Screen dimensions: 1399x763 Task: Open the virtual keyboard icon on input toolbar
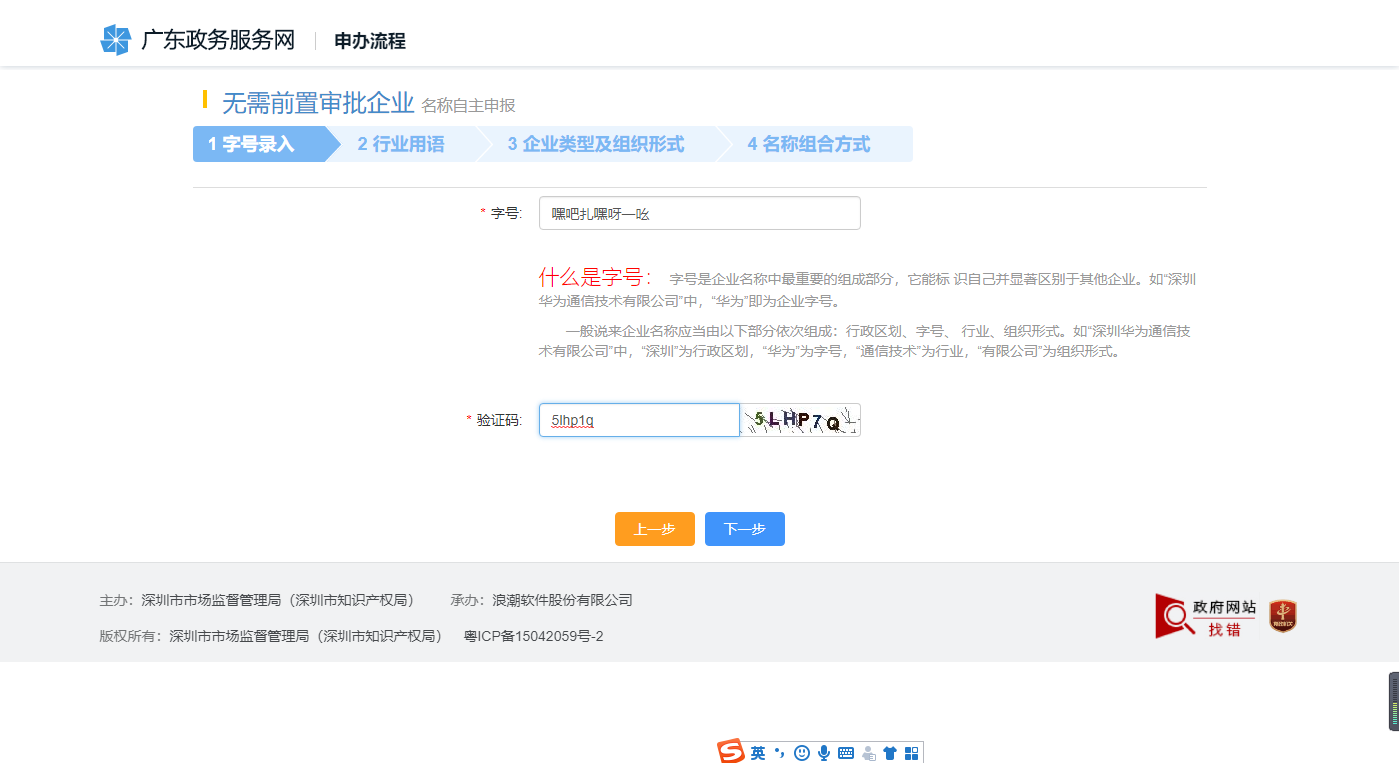pos(846,752)
